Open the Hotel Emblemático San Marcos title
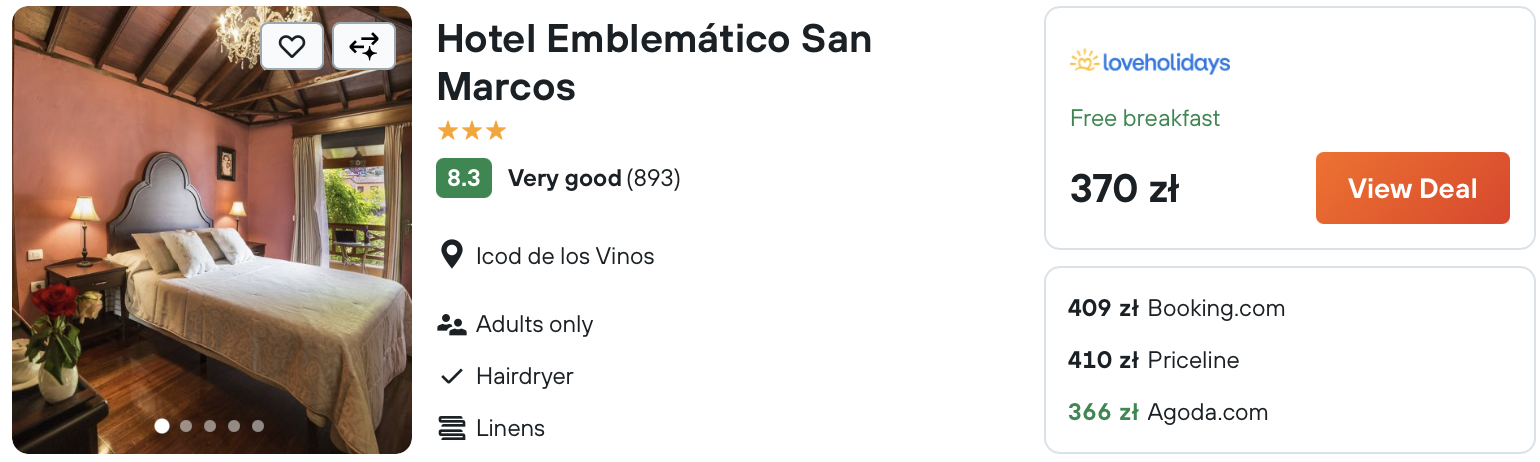The height and width of the screenshot is (462, 1540). point(654,63)
